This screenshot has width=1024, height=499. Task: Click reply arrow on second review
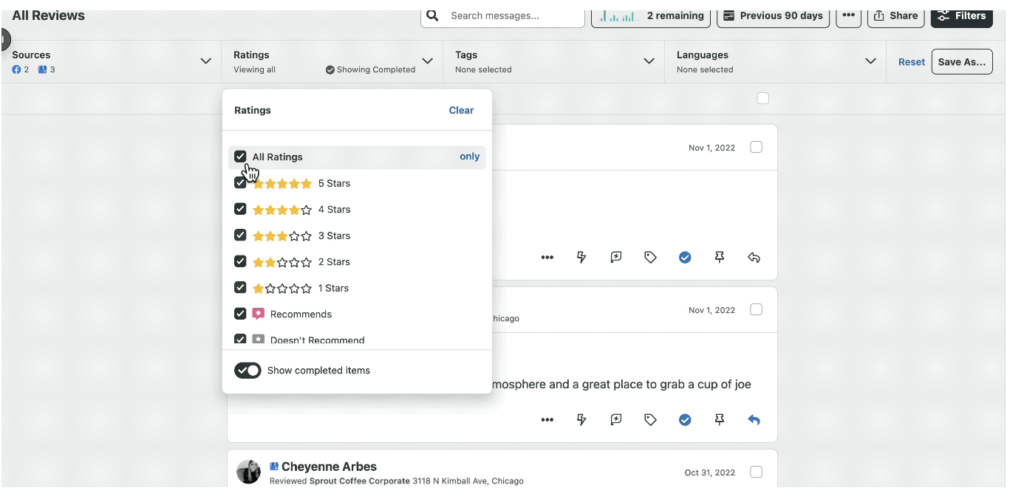754,420
